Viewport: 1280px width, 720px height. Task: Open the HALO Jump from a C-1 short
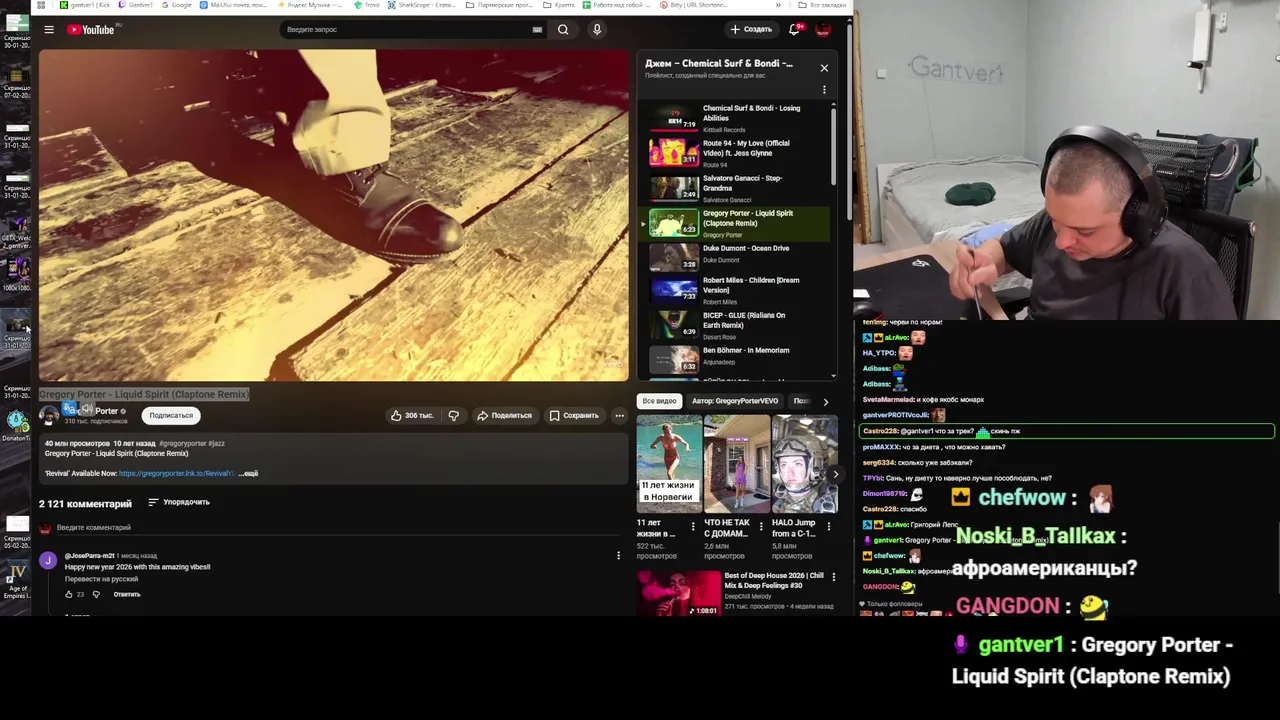coord(804,463)
